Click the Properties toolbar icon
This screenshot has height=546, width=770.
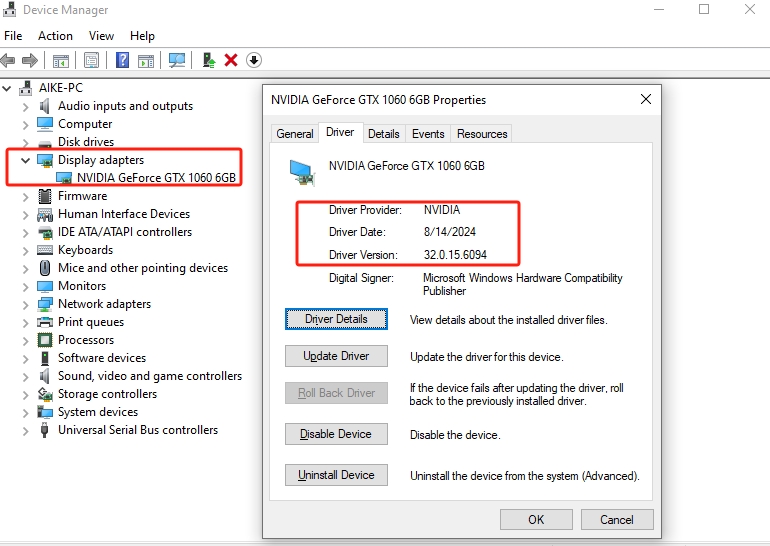click(x=91, y=60)
